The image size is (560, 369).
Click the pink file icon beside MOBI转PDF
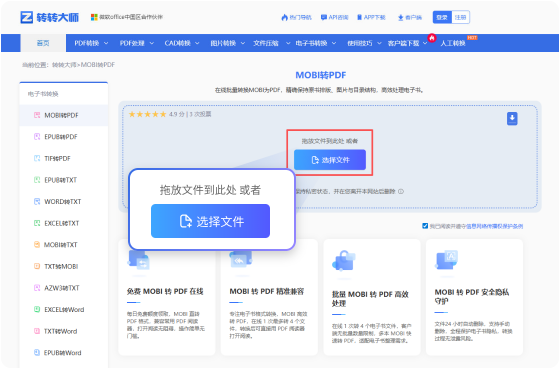(x=37, y=115)
